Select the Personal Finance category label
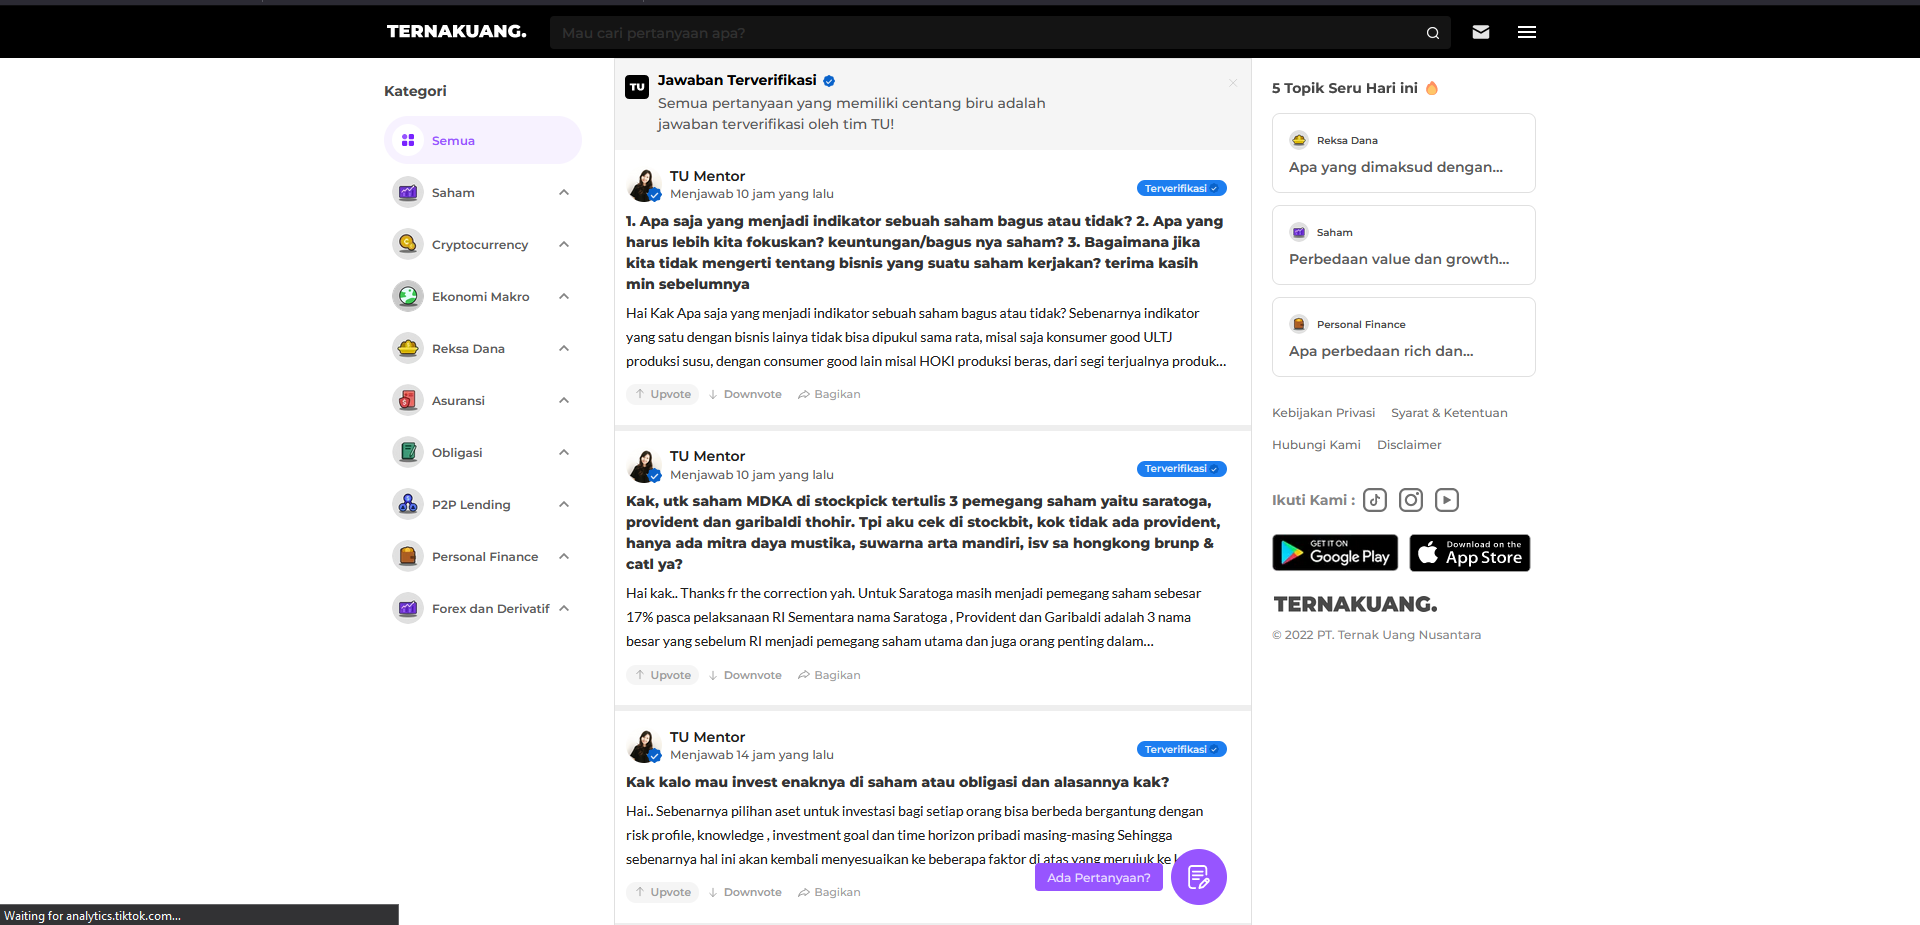Viewport: 1920px width, 925px height. point(485,556)
